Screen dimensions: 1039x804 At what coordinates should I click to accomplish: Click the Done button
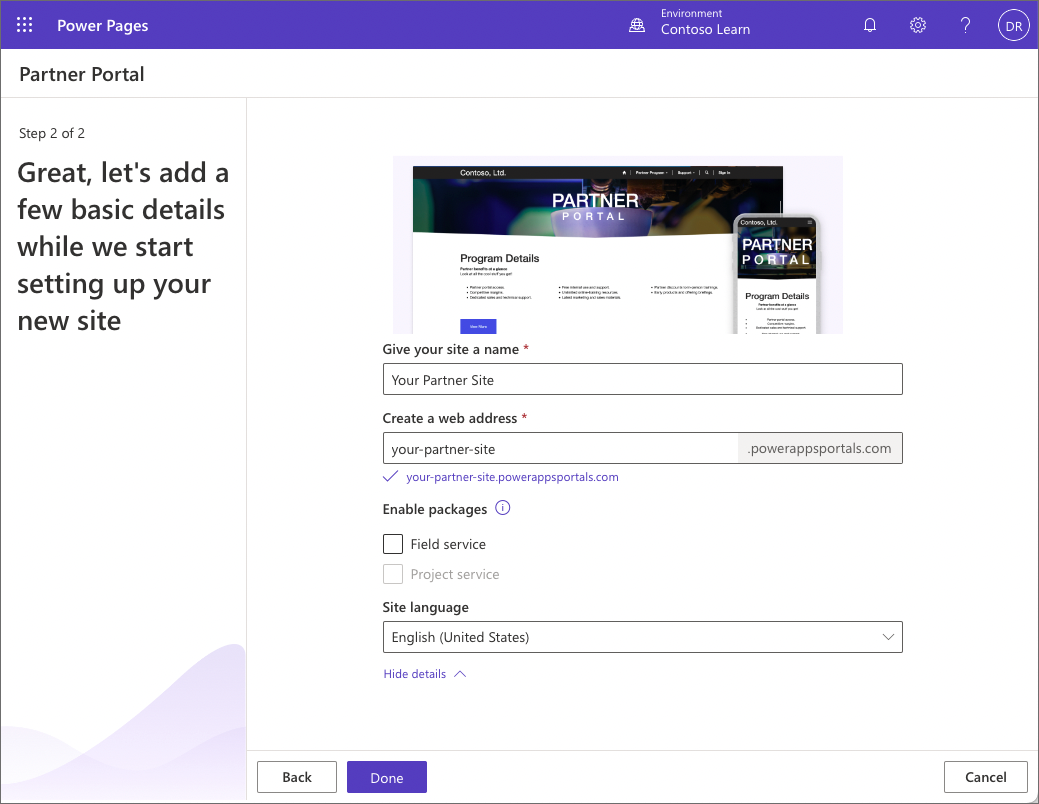click(387, 777)
